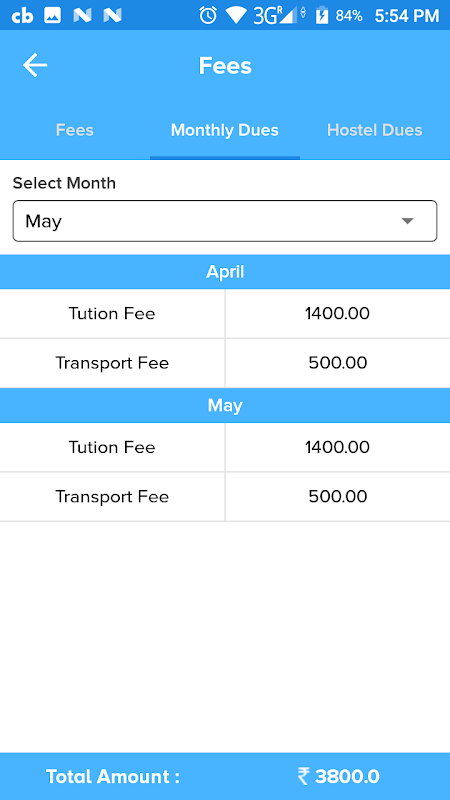Select May Transport Fee row label

coord(112,496)
